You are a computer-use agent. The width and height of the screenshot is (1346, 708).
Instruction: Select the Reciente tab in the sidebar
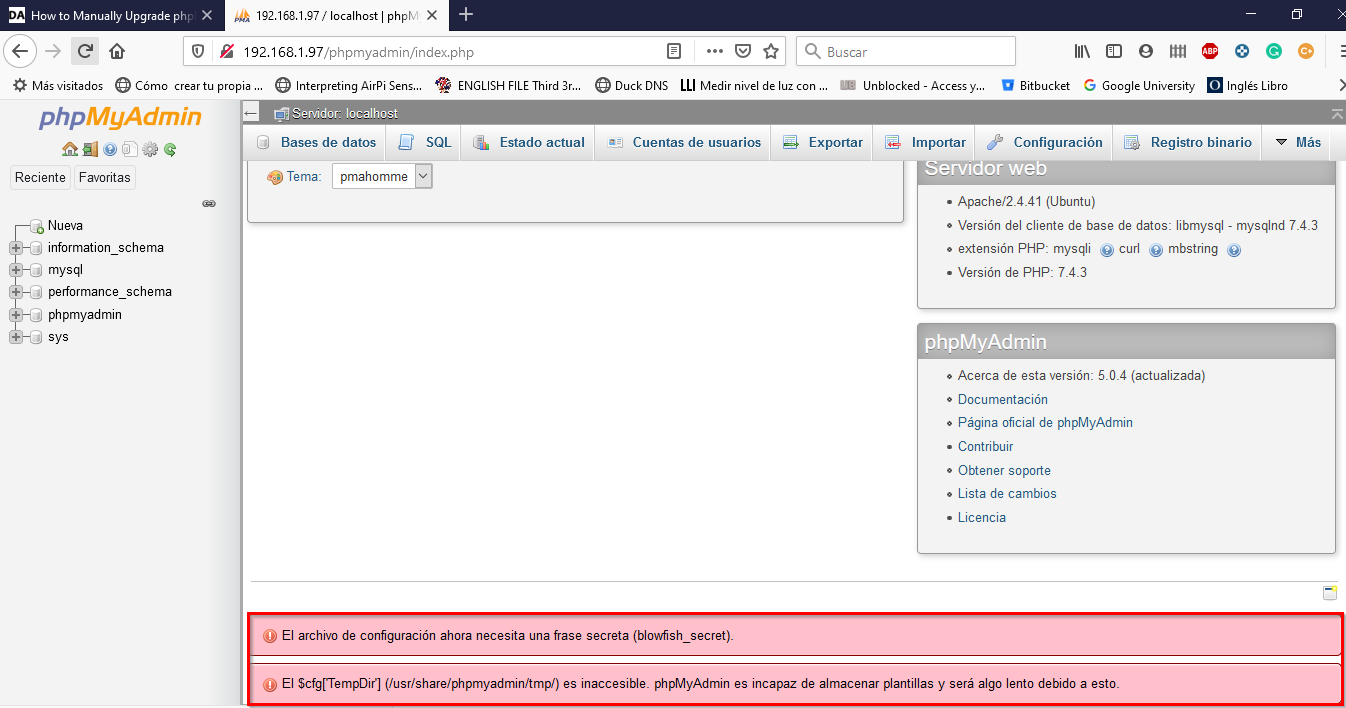(x=39, y=177)
